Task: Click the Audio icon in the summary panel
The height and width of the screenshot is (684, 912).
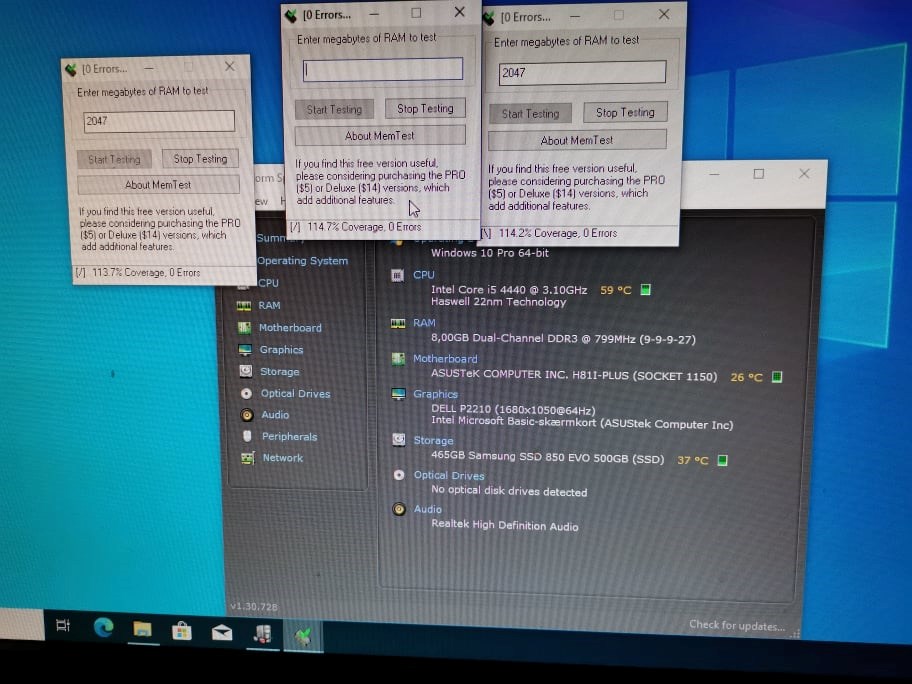Action: tap(398, 510)
